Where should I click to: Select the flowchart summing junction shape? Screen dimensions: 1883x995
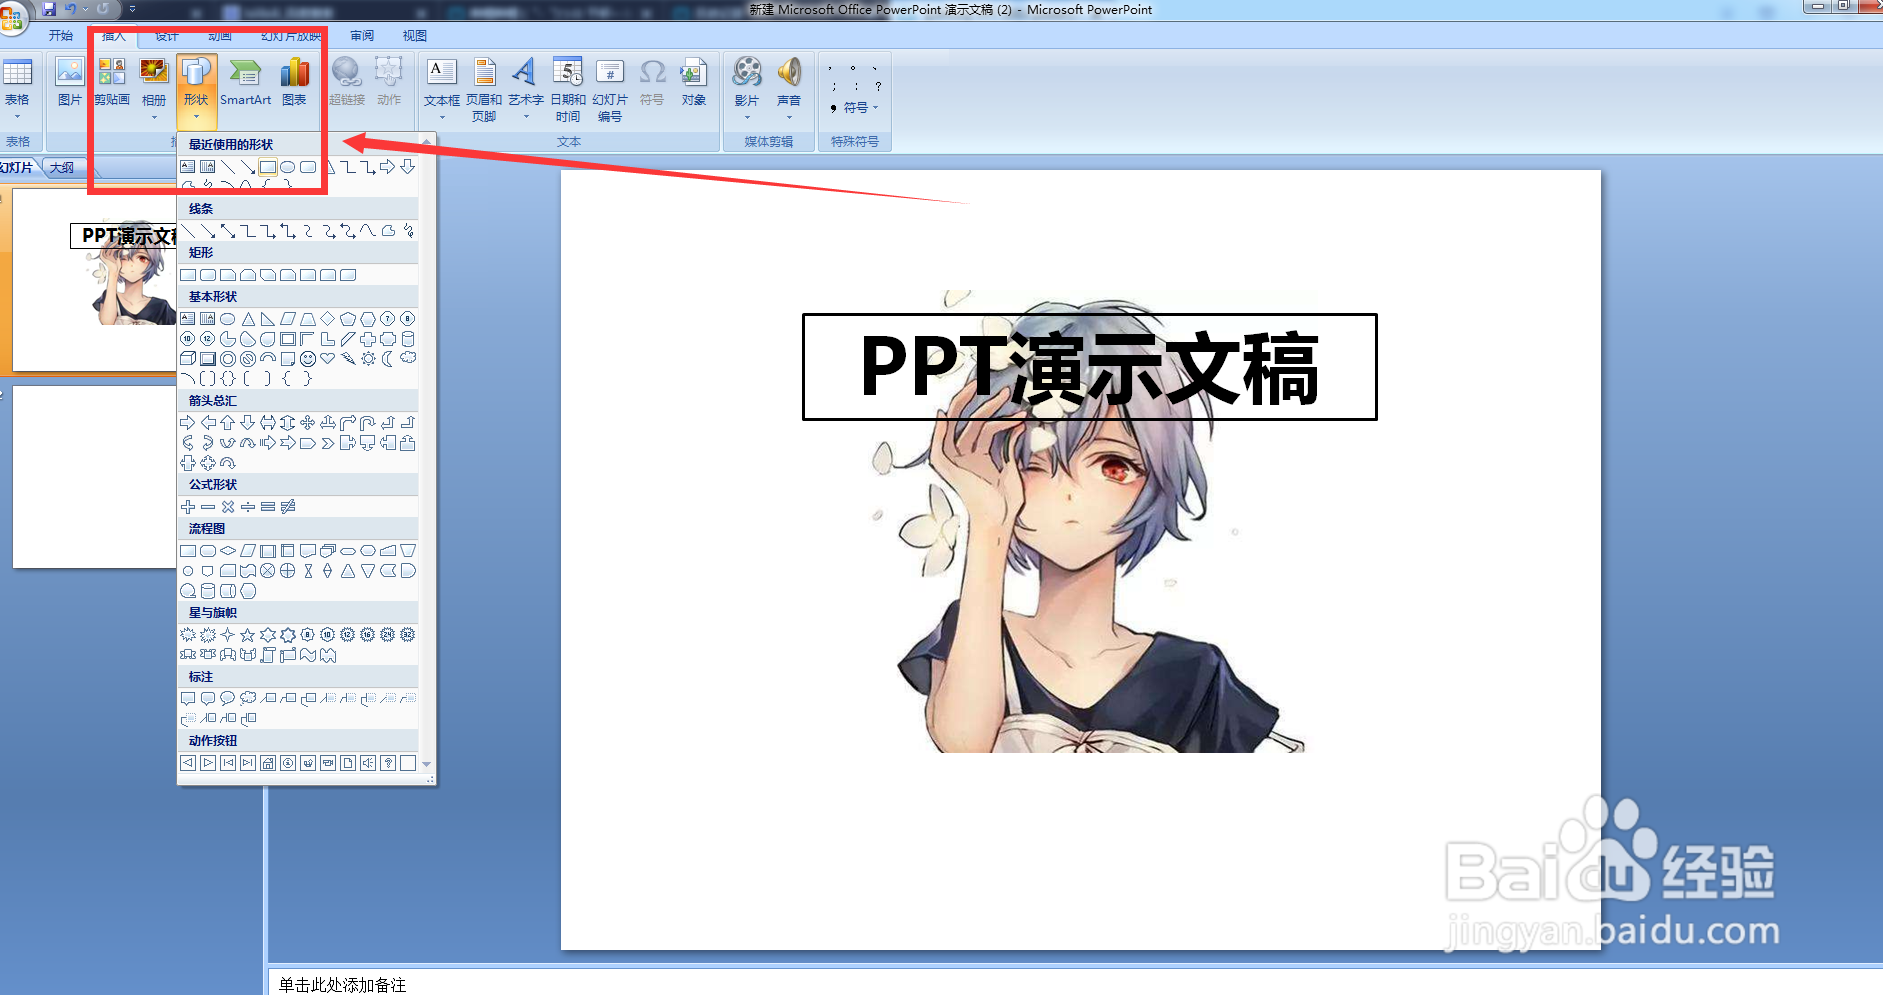(268, 571)
